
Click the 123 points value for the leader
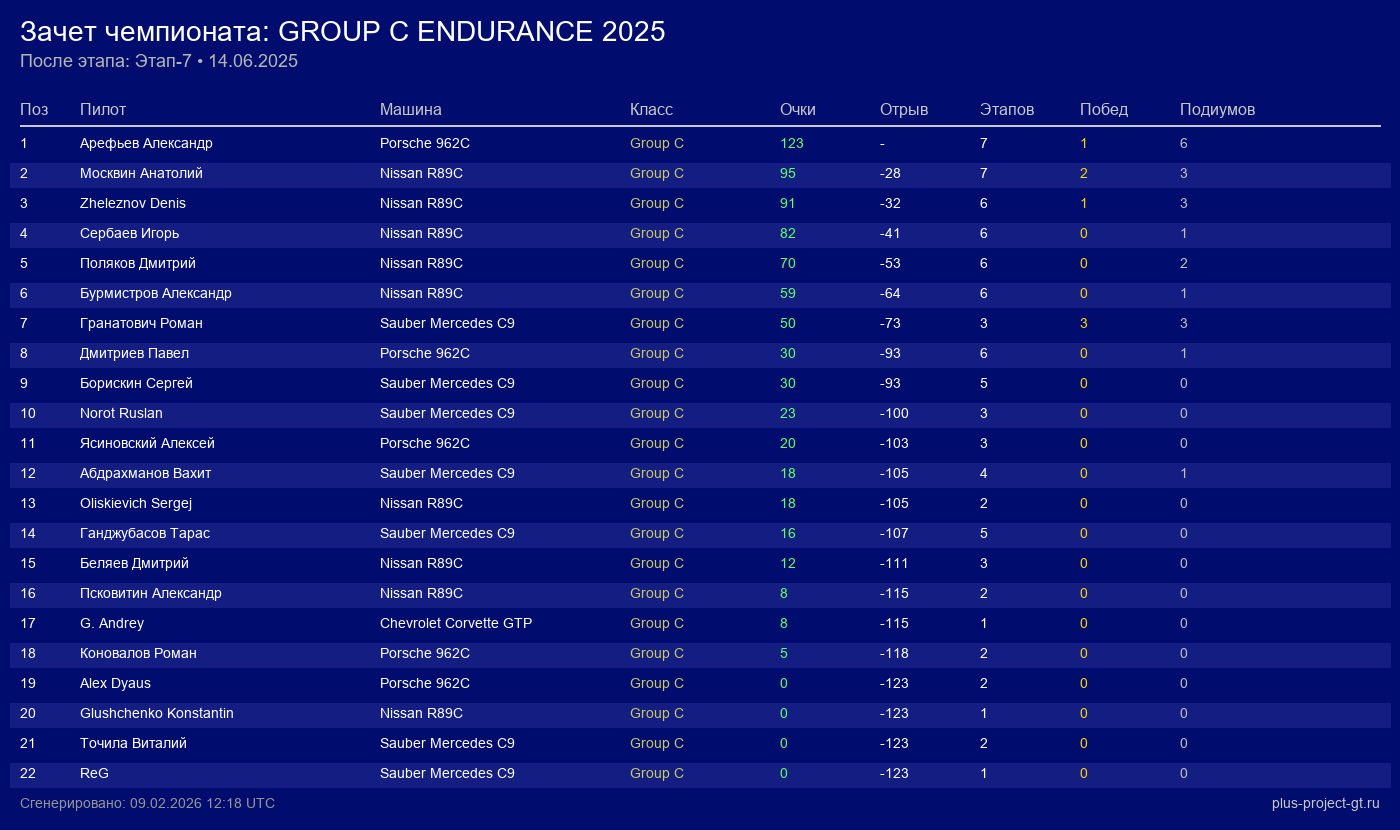792,143
